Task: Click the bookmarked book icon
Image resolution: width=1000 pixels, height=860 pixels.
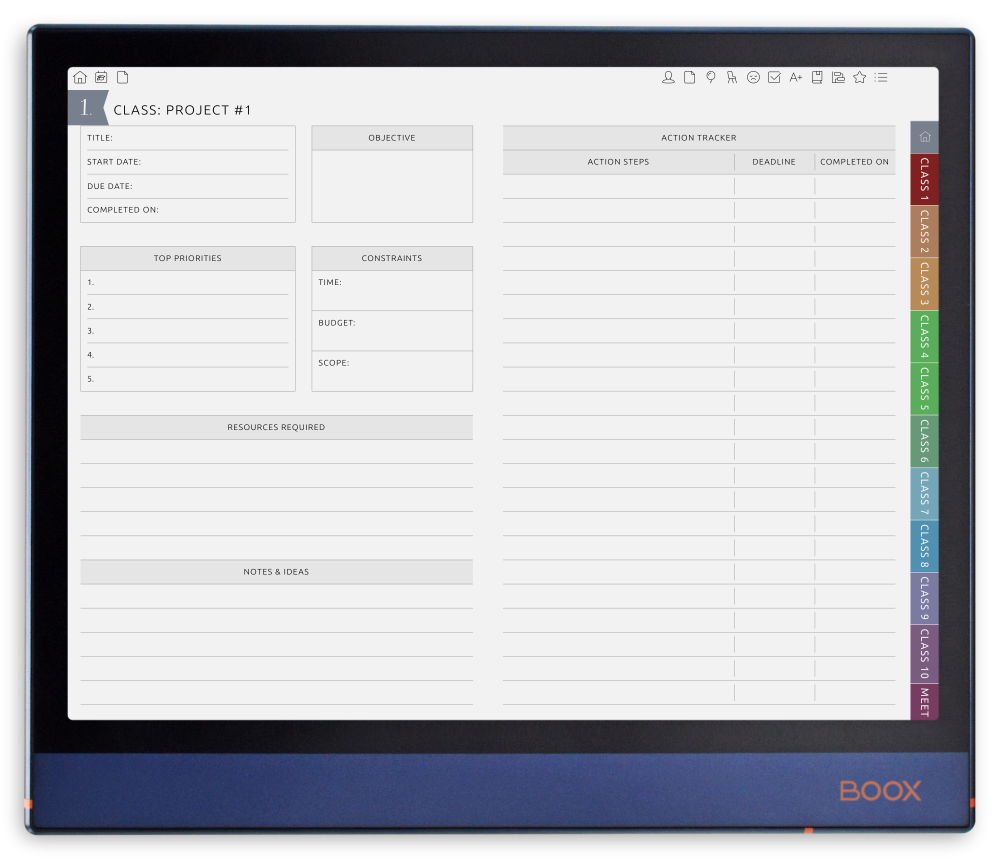Action: tap(817, 77)
